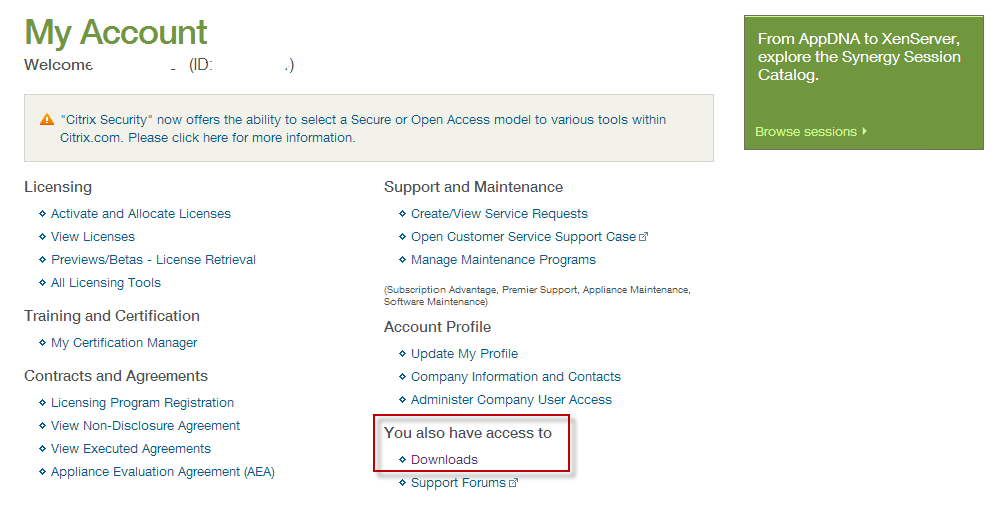Viewport: 998px width, 530px height.
Task: Click Update My Profile
Action: [464, 354]
